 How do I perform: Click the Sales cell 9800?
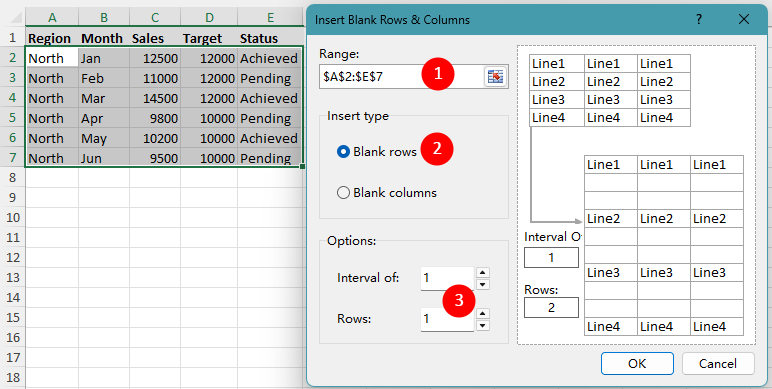click(x=155, y=118)
